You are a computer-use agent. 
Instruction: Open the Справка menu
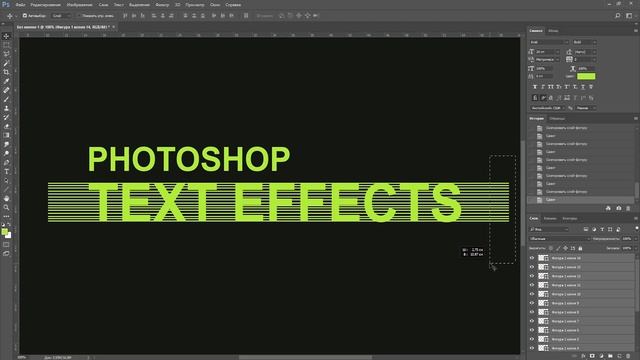point(233,5)
